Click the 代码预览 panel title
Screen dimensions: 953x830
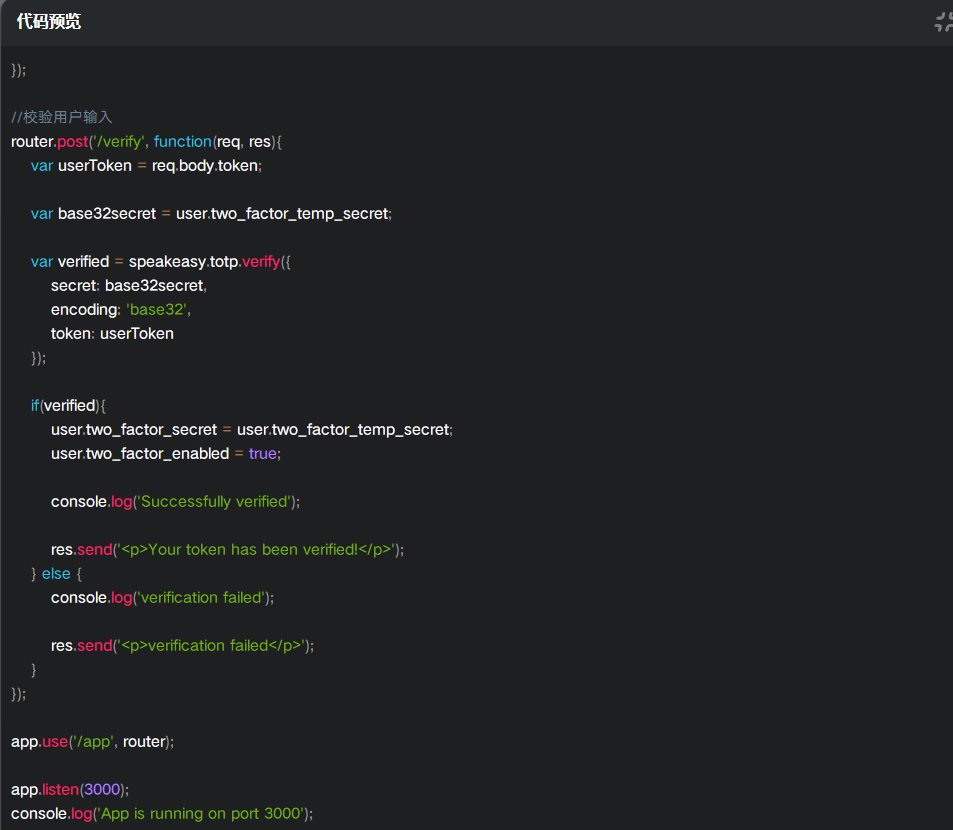tap(49, 22)
